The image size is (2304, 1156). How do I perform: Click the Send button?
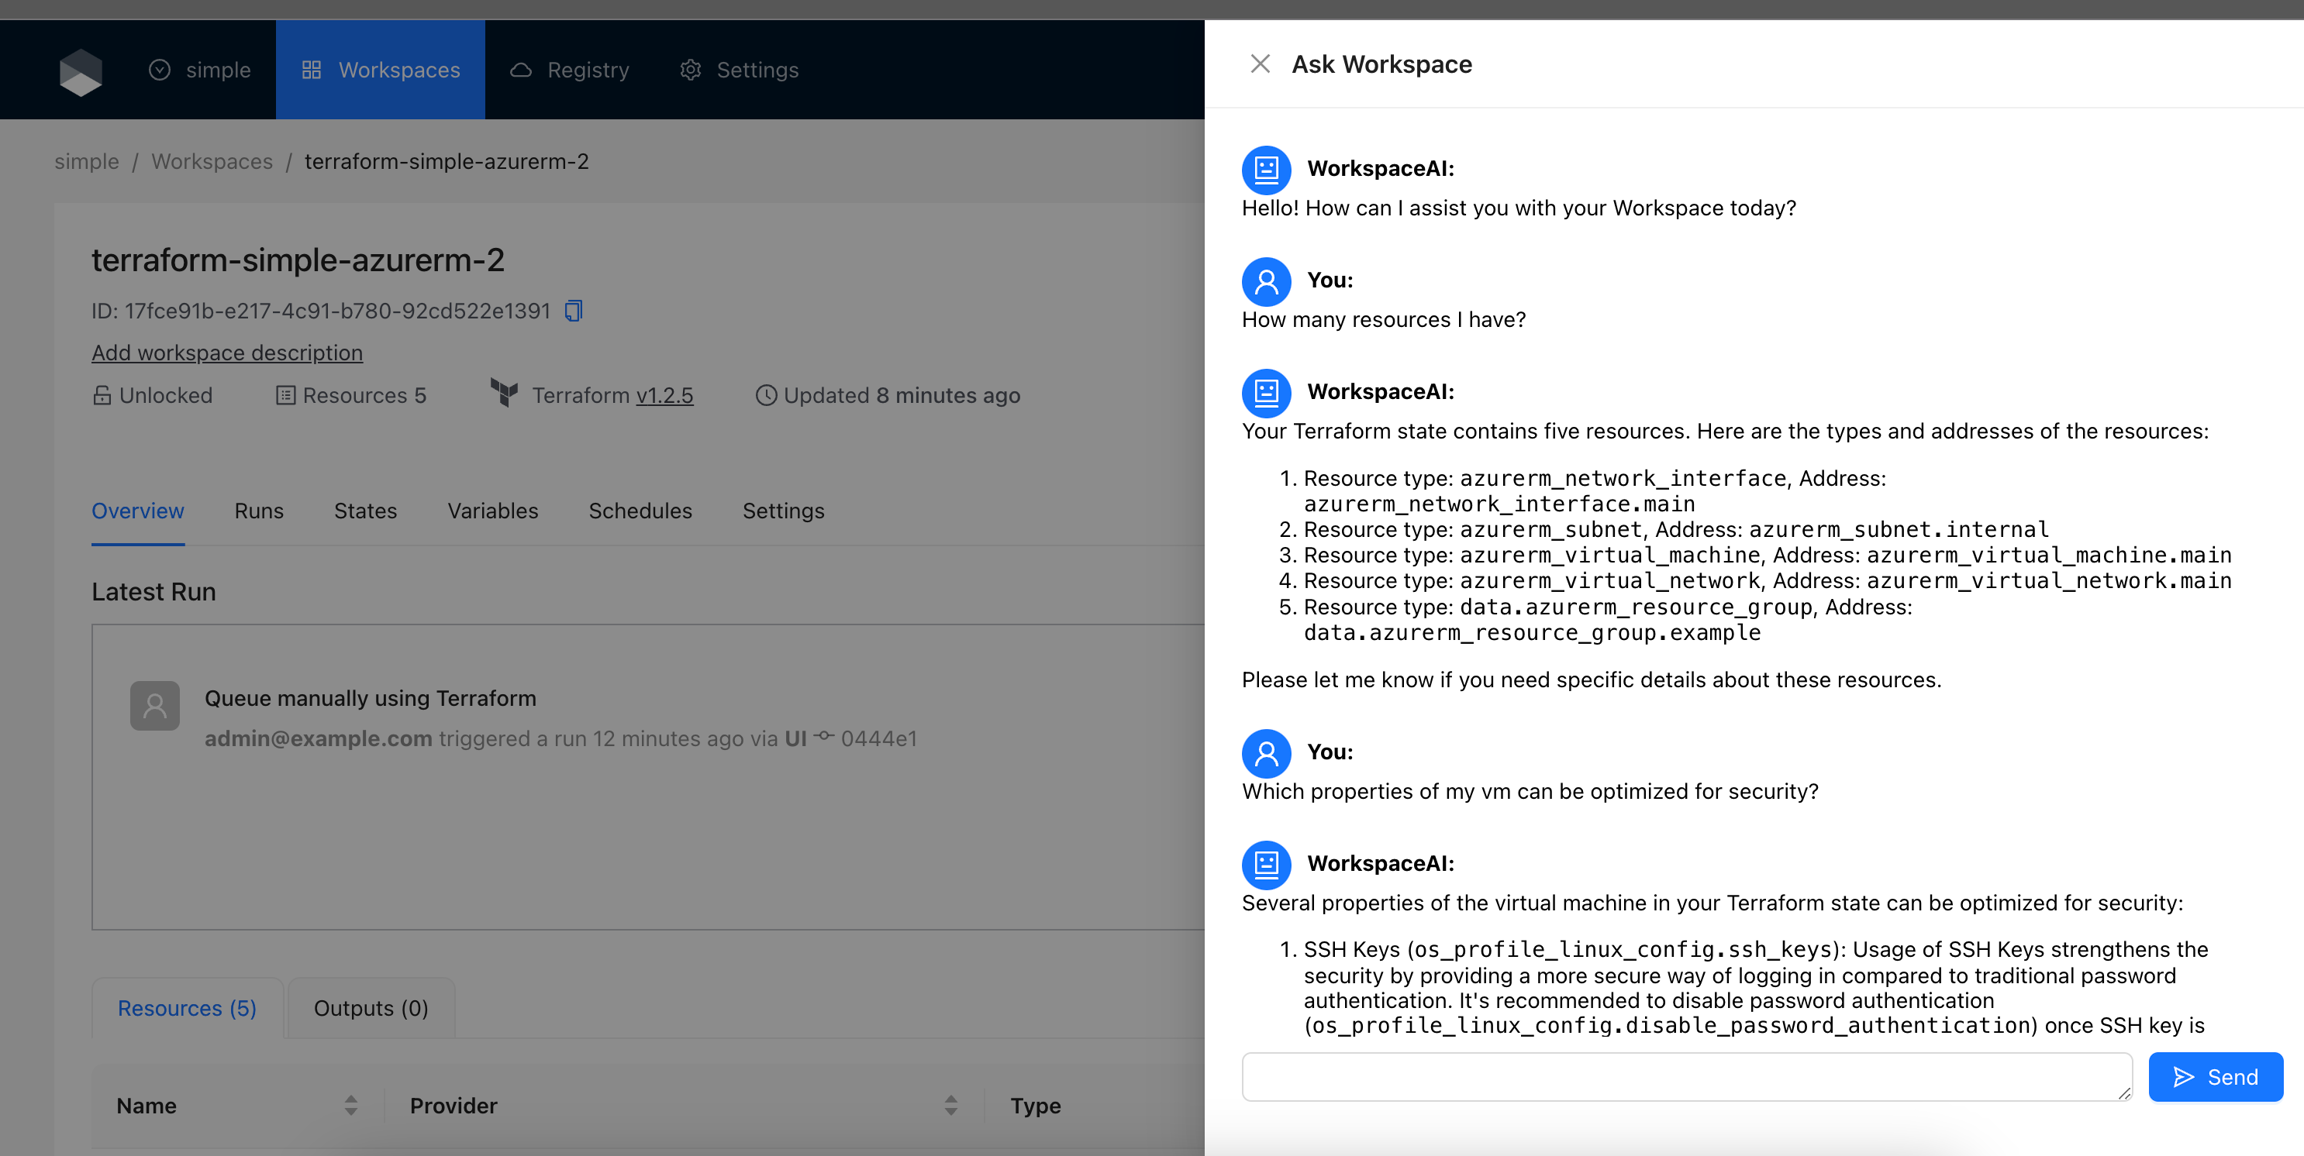(x=2215, y=1077)
